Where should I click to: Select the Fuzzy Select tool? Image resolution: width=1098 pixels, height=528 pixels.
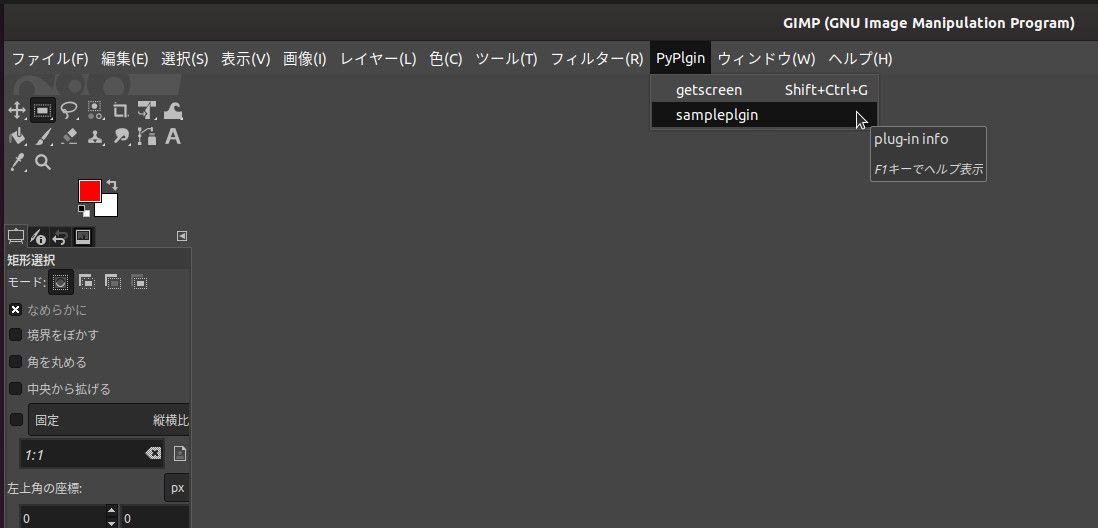pos(95,111)
